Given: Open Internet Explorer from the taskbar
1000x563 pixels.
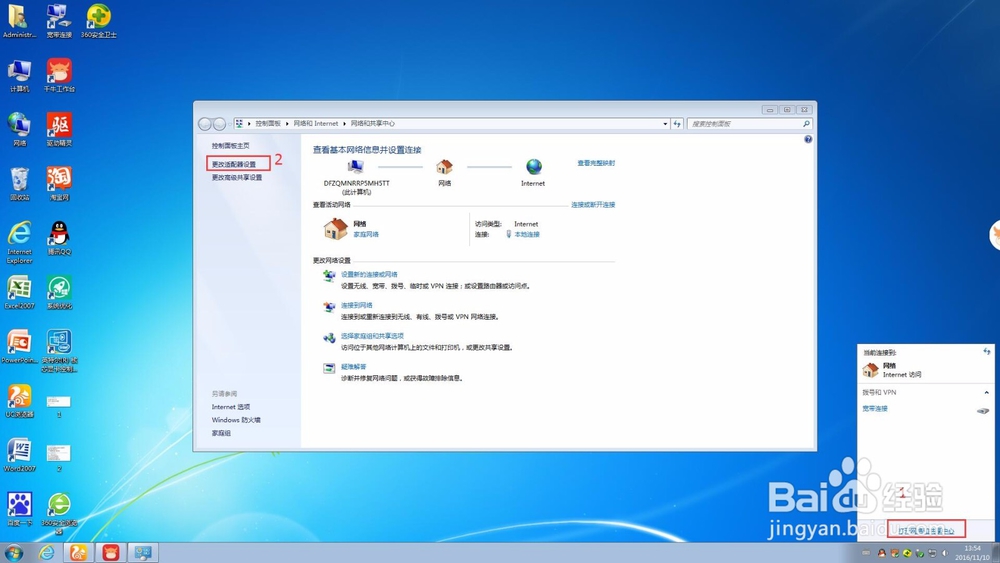Looking at the screenshot, I should click(47, 552).
